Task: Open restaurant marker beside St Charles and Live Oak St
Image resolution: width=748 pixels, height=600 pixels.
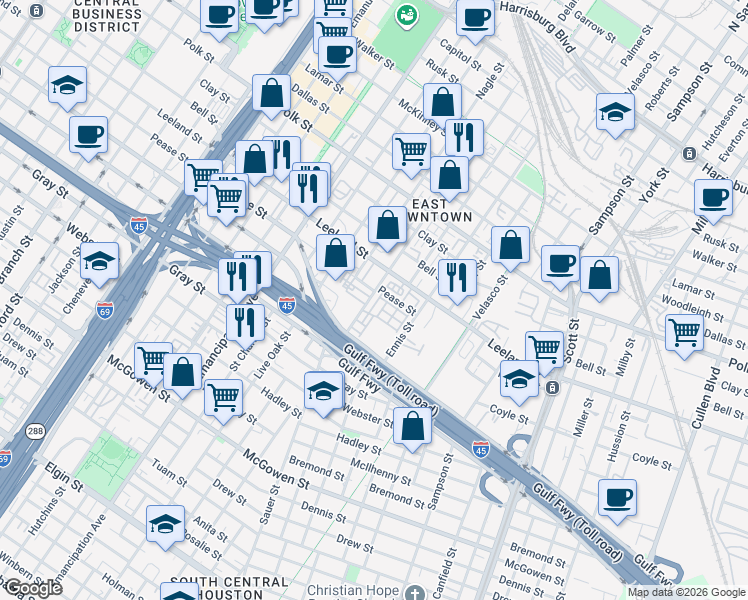Action: [x=245, y=323]
